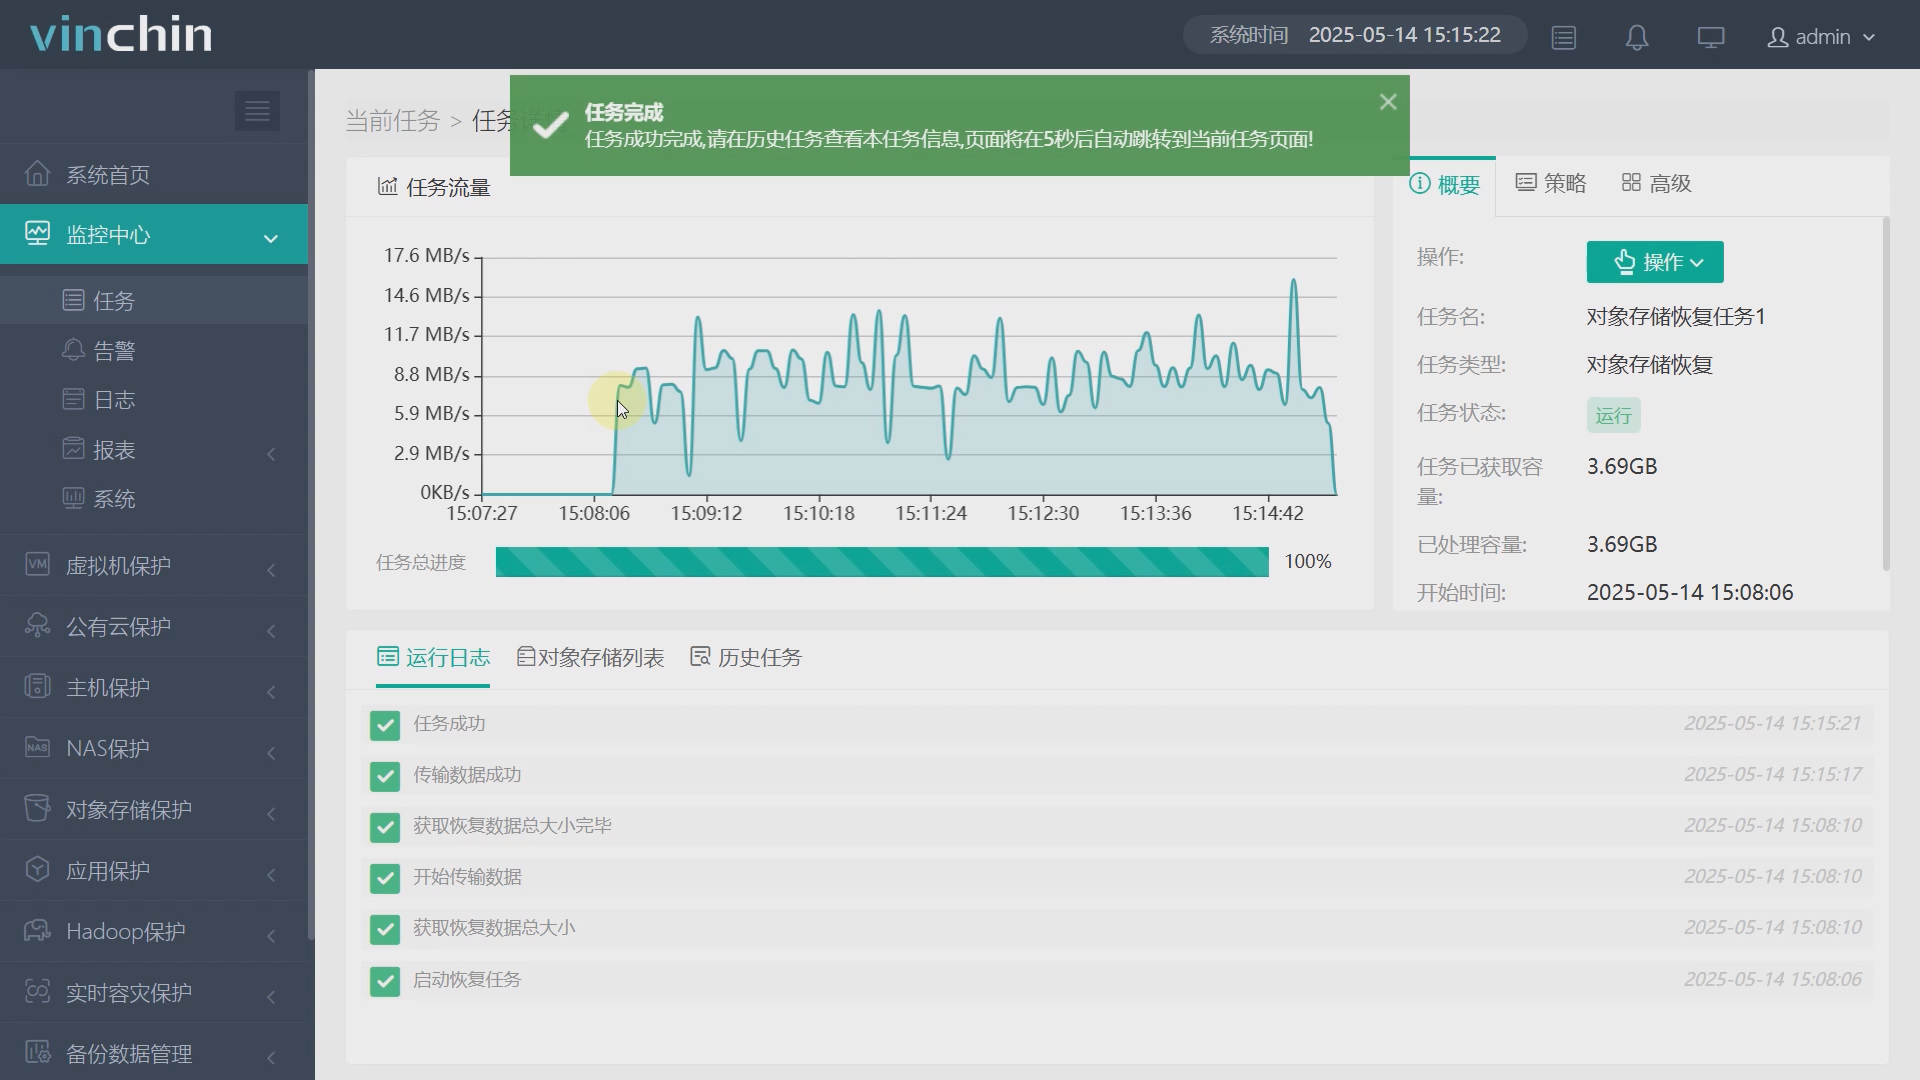Click the 启动恢复任务 log checkbox

pos(385,981)
